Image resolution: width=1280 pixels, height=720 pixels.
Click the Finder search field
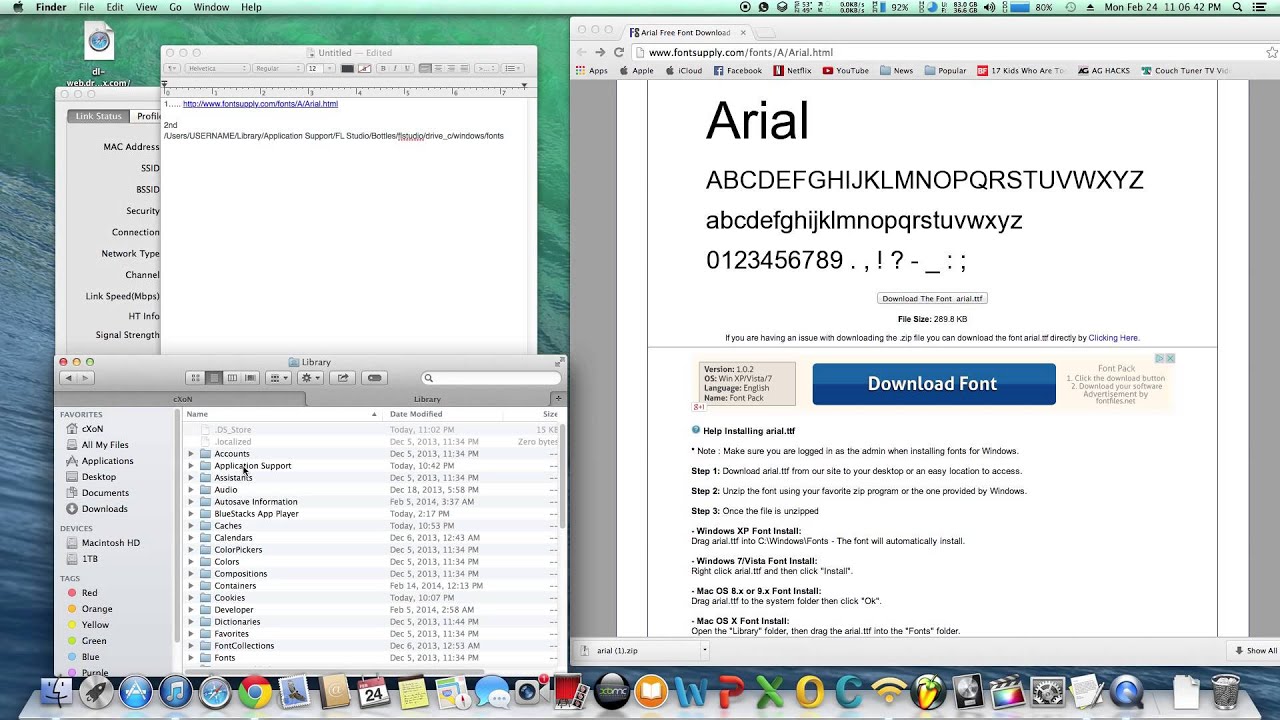pyautogui.click(x=491, y=378)
